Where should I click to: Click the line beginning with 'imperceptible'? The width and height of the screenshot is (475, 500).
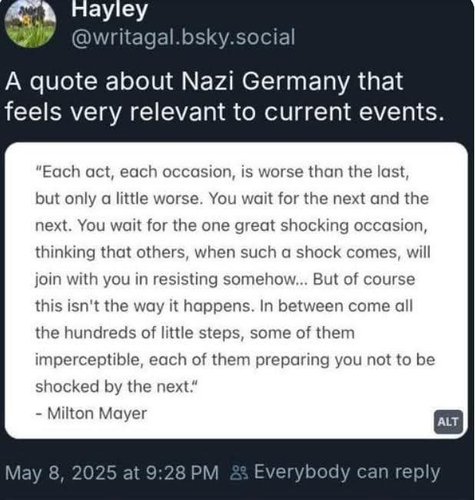[235, 360]
